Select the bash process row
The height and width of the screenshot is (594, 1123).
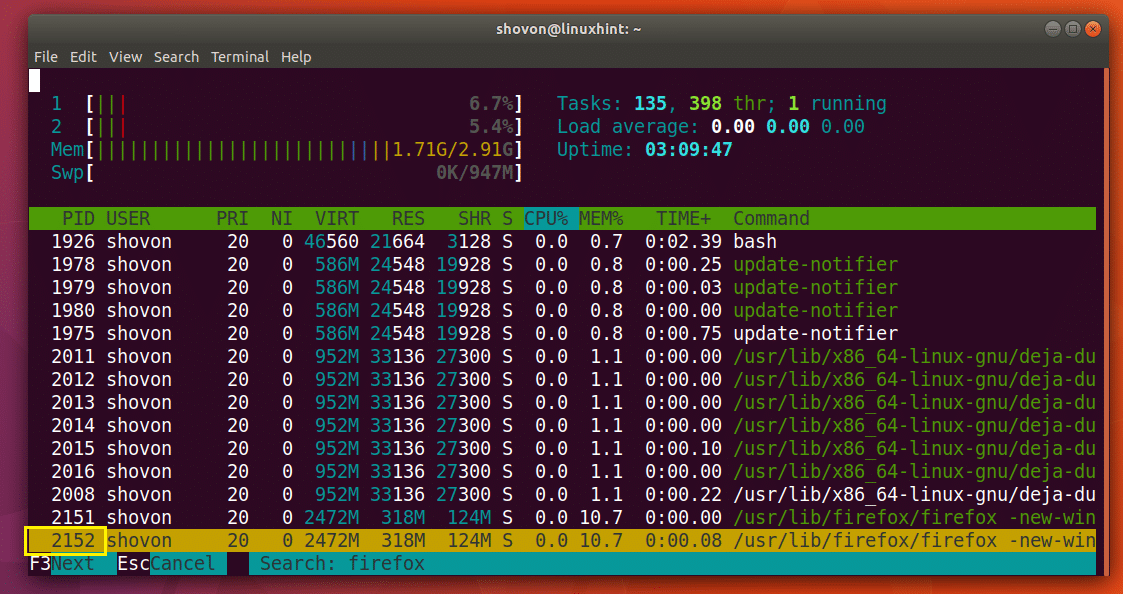click(562, 241)
